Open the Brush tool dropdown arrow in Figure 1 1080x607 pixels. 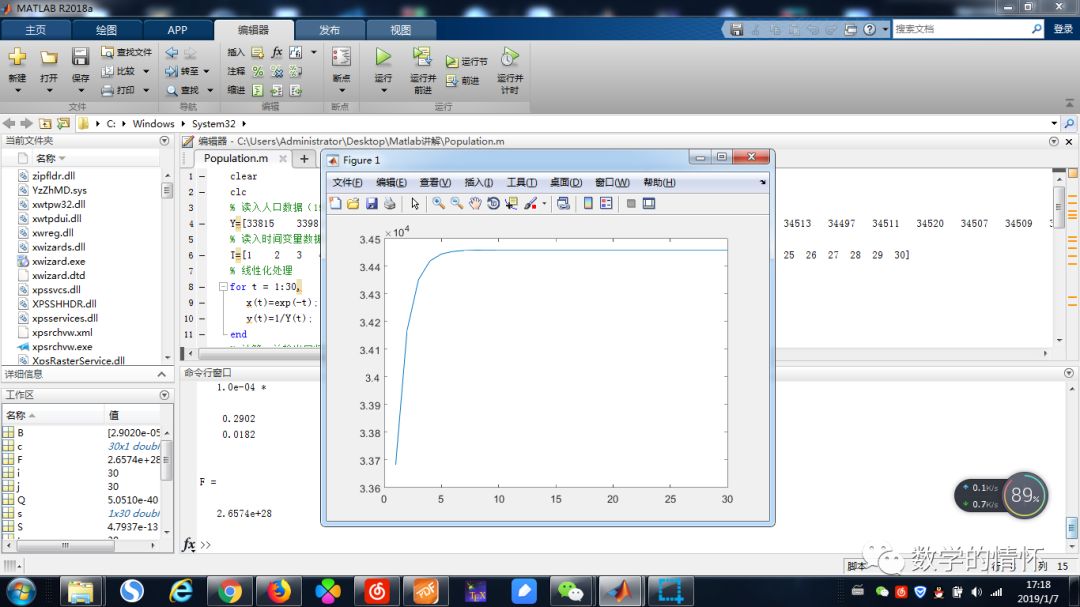tap(544, 203)
